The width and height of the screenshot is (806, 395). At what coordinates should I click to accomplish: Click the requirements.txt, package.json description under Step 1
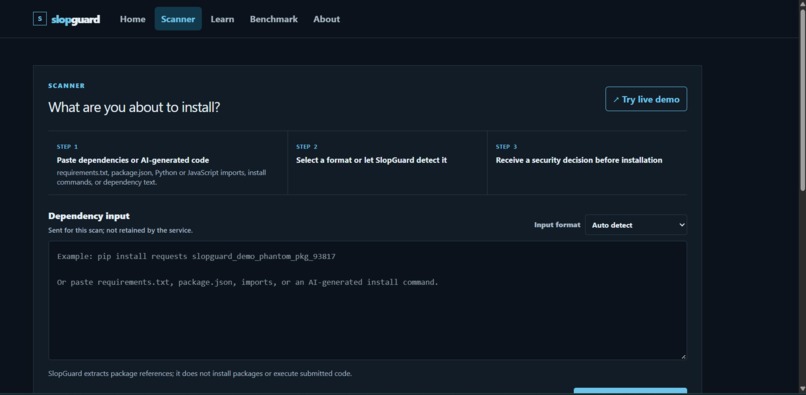pos(161,177)
